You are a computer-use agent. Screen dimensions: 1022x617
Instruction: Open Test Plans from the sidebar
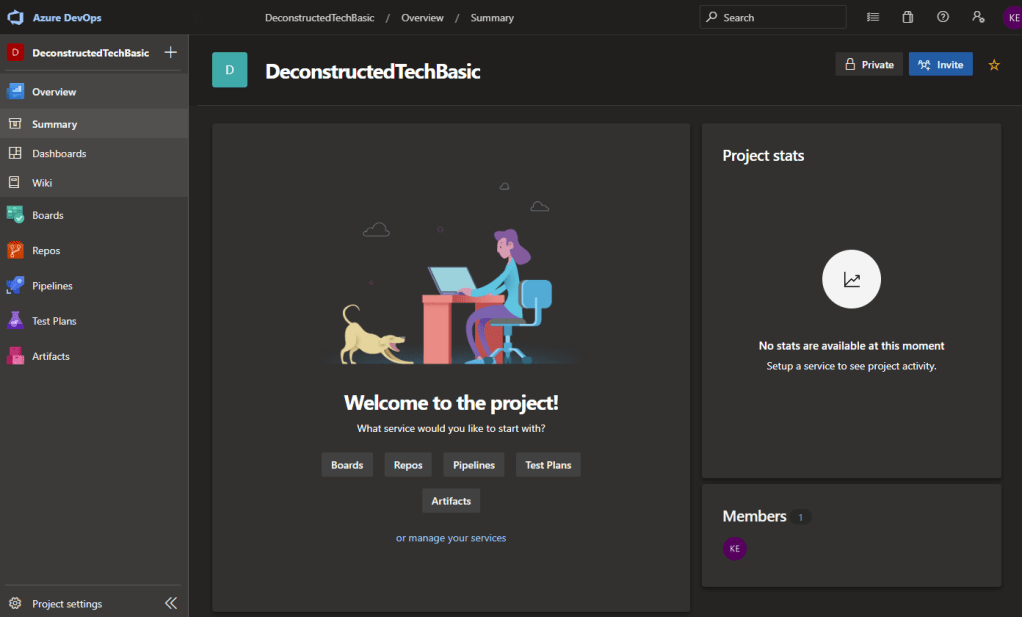(54, 321)
